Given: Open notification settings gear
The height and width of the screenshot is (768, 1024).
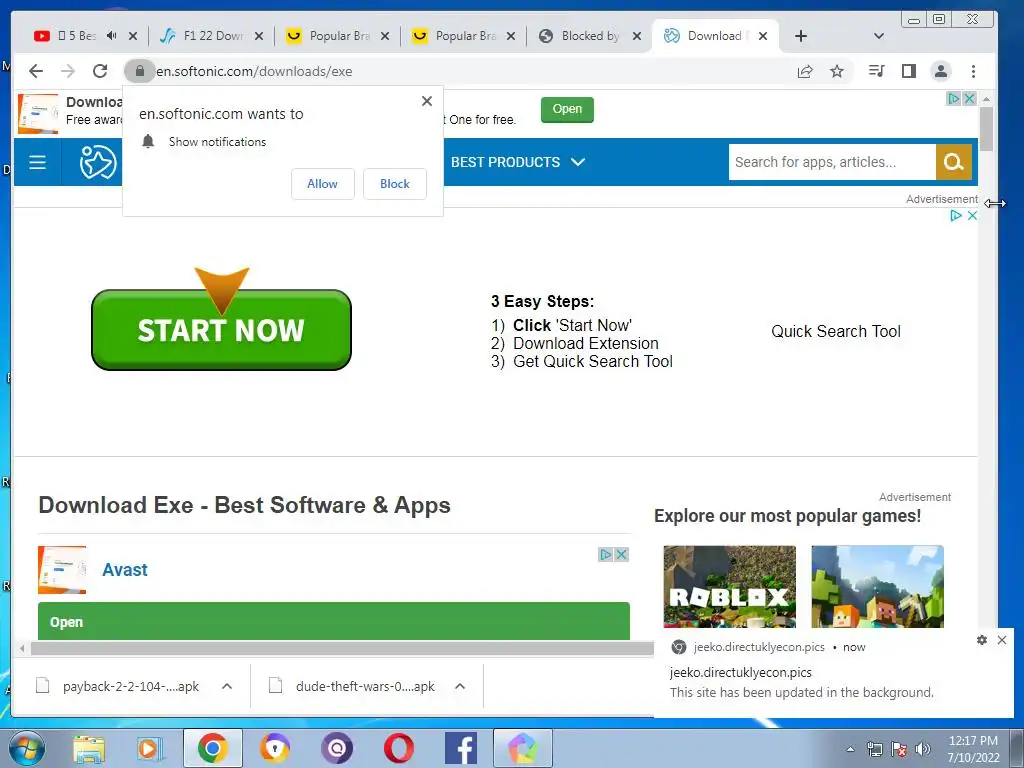Looking at the screenshot, I should pyautogui.click(x=982, y=640).
